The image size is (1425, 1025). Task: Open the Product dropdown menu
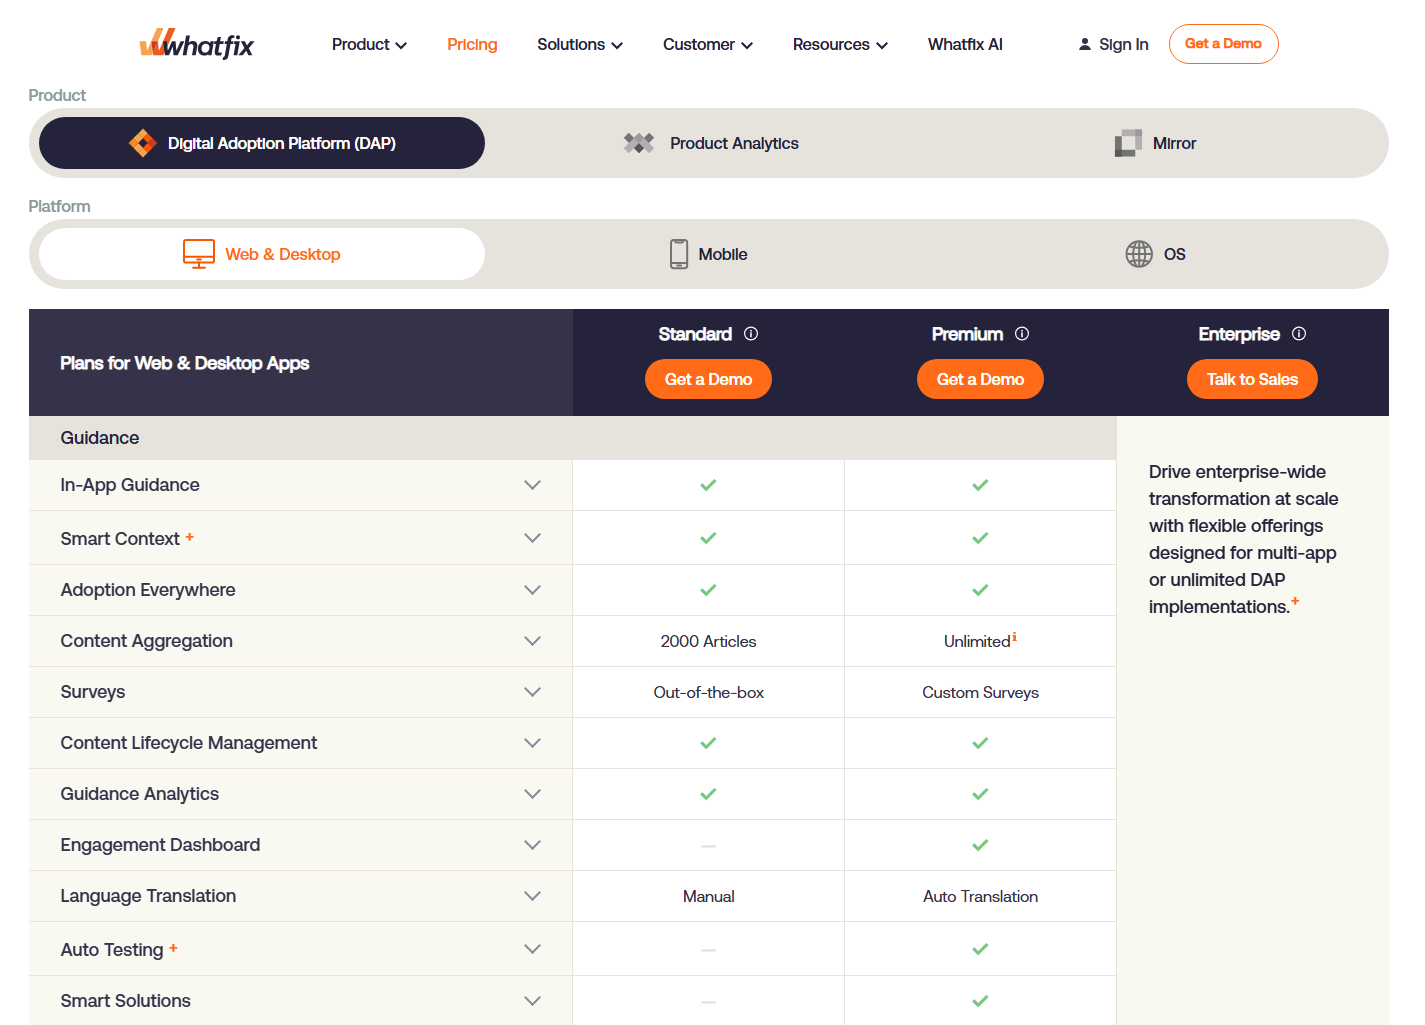point(369,44)
